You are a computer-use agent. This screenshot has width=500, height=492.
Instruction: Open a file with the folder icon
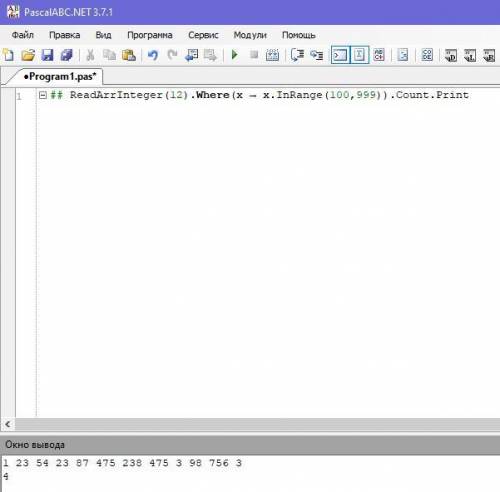coord(28,55)
